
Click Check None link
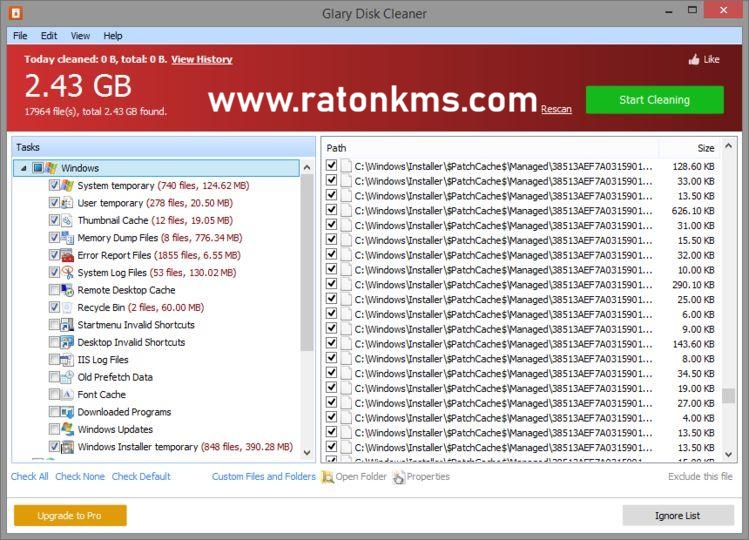80,476
